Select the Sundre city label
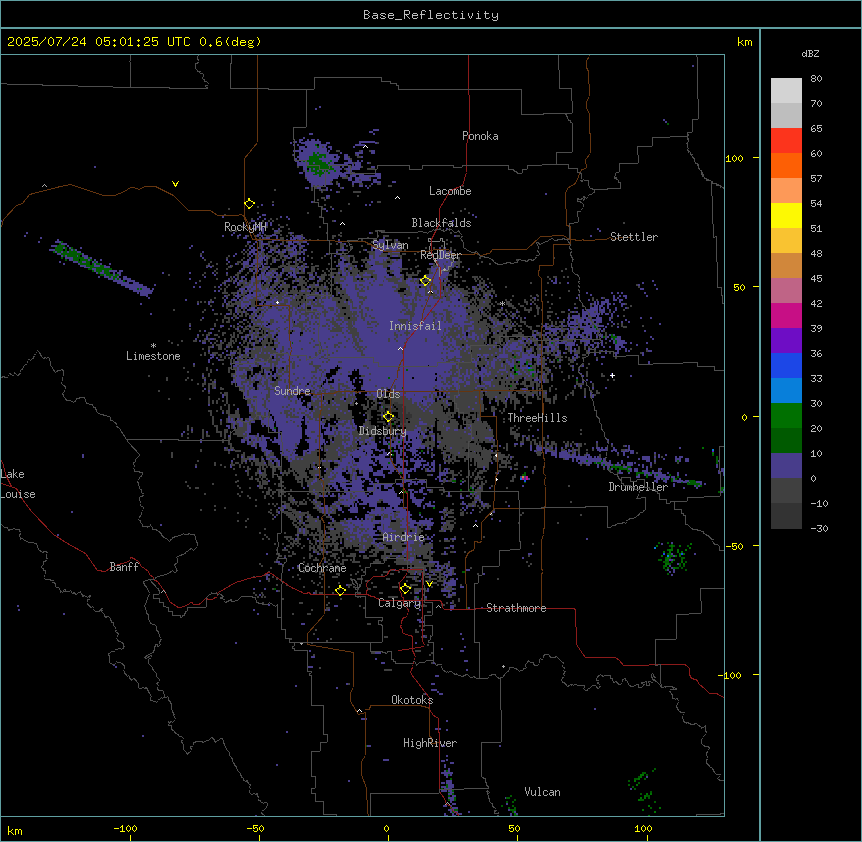The width and height of the screenshot is (862, 842). tap(292, 391)
